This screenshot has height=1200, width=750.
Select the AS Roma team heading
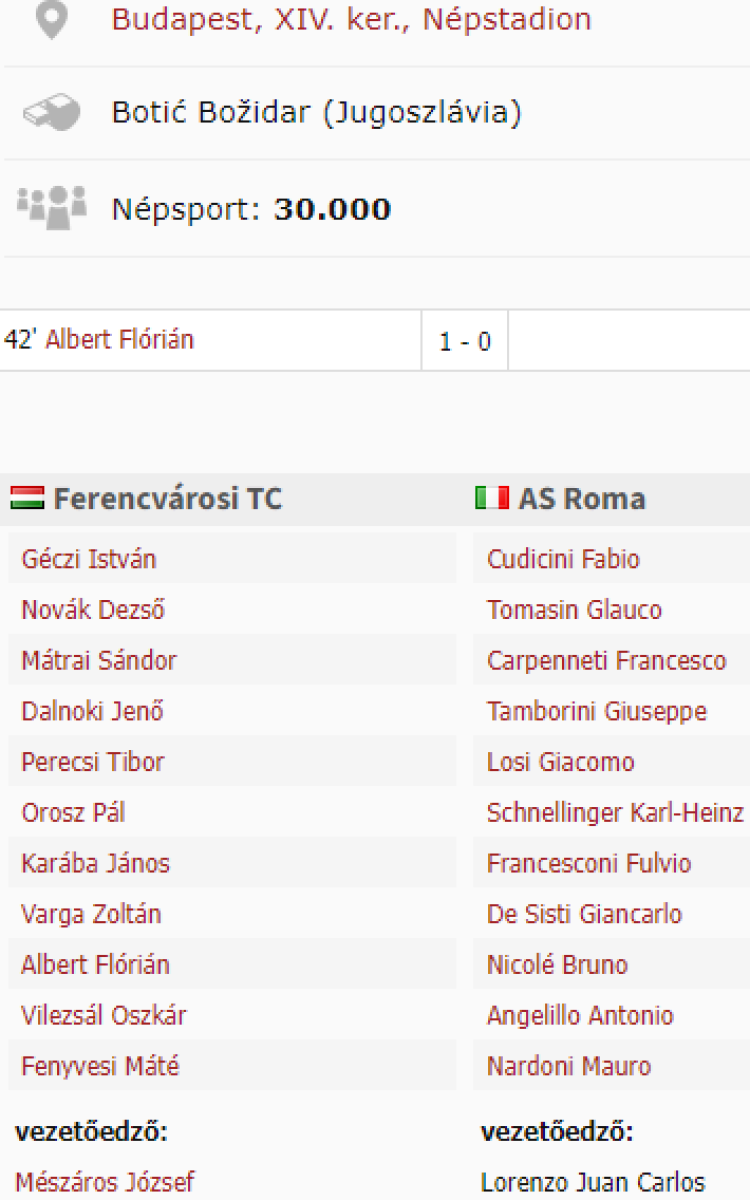[582, 499]
